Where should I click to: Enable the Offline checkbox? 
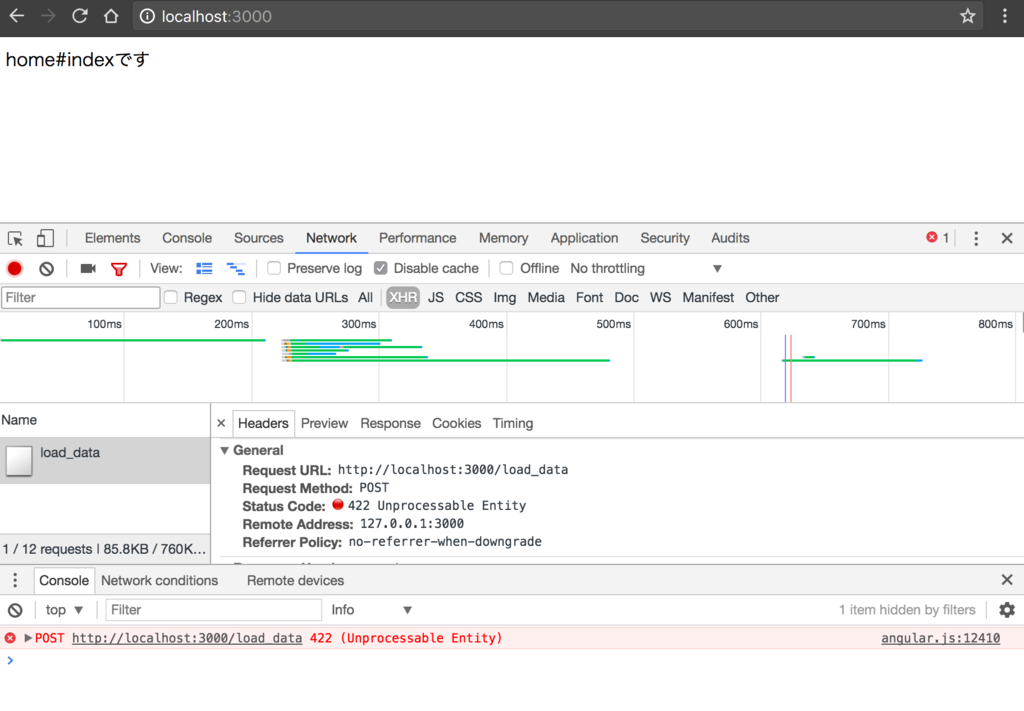coord(506,268)
